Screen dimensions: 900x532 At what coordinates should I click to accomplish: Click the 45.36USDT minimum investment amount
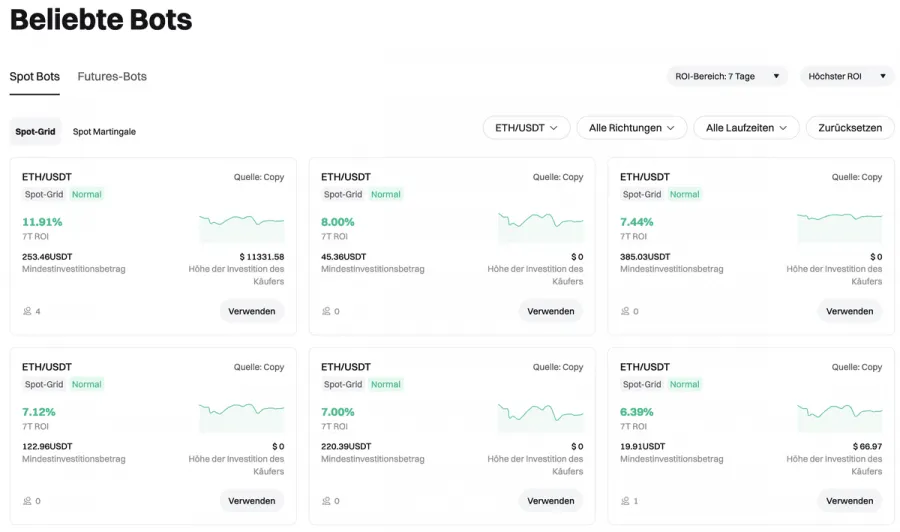pyautogui.click(x=343, y=257)
